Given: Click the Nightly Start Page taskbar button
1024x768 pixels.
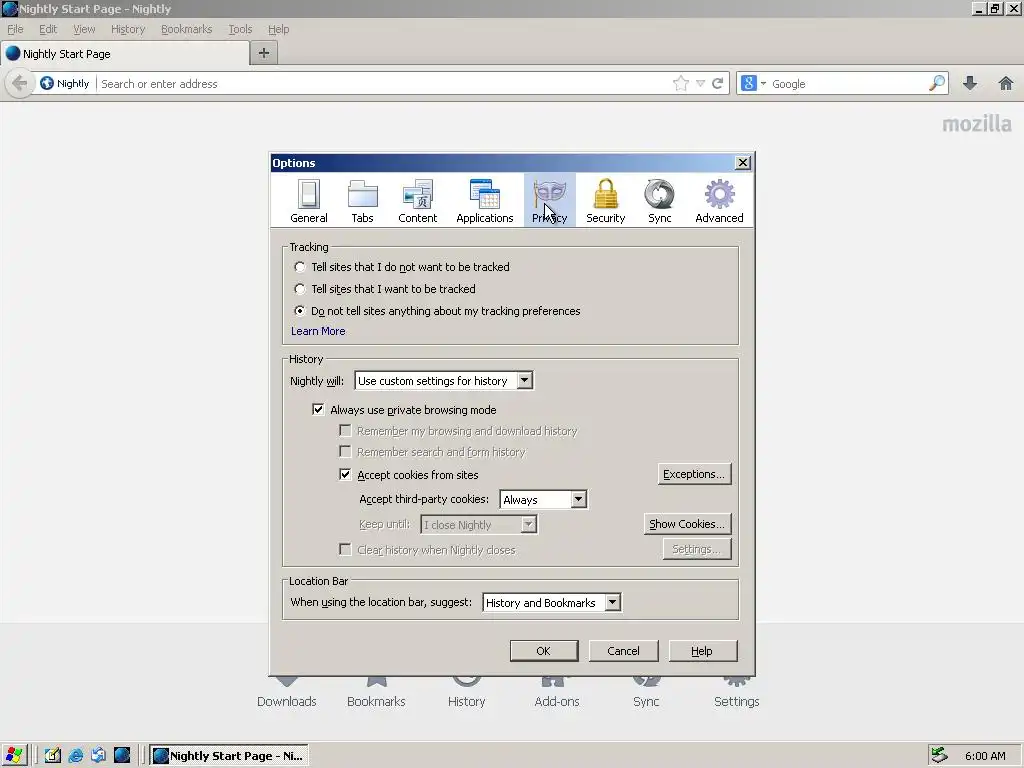Looking at the screenshot, I should pyautogui.click(x=229, y=756).
